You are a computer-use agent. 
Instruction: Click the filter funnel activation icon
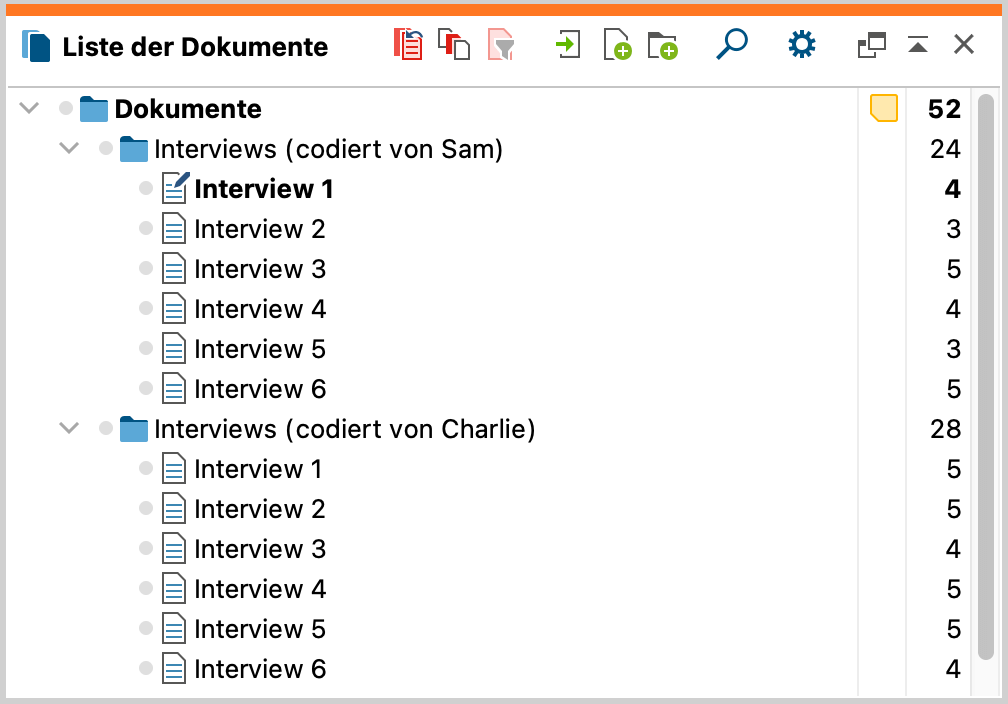500,46
